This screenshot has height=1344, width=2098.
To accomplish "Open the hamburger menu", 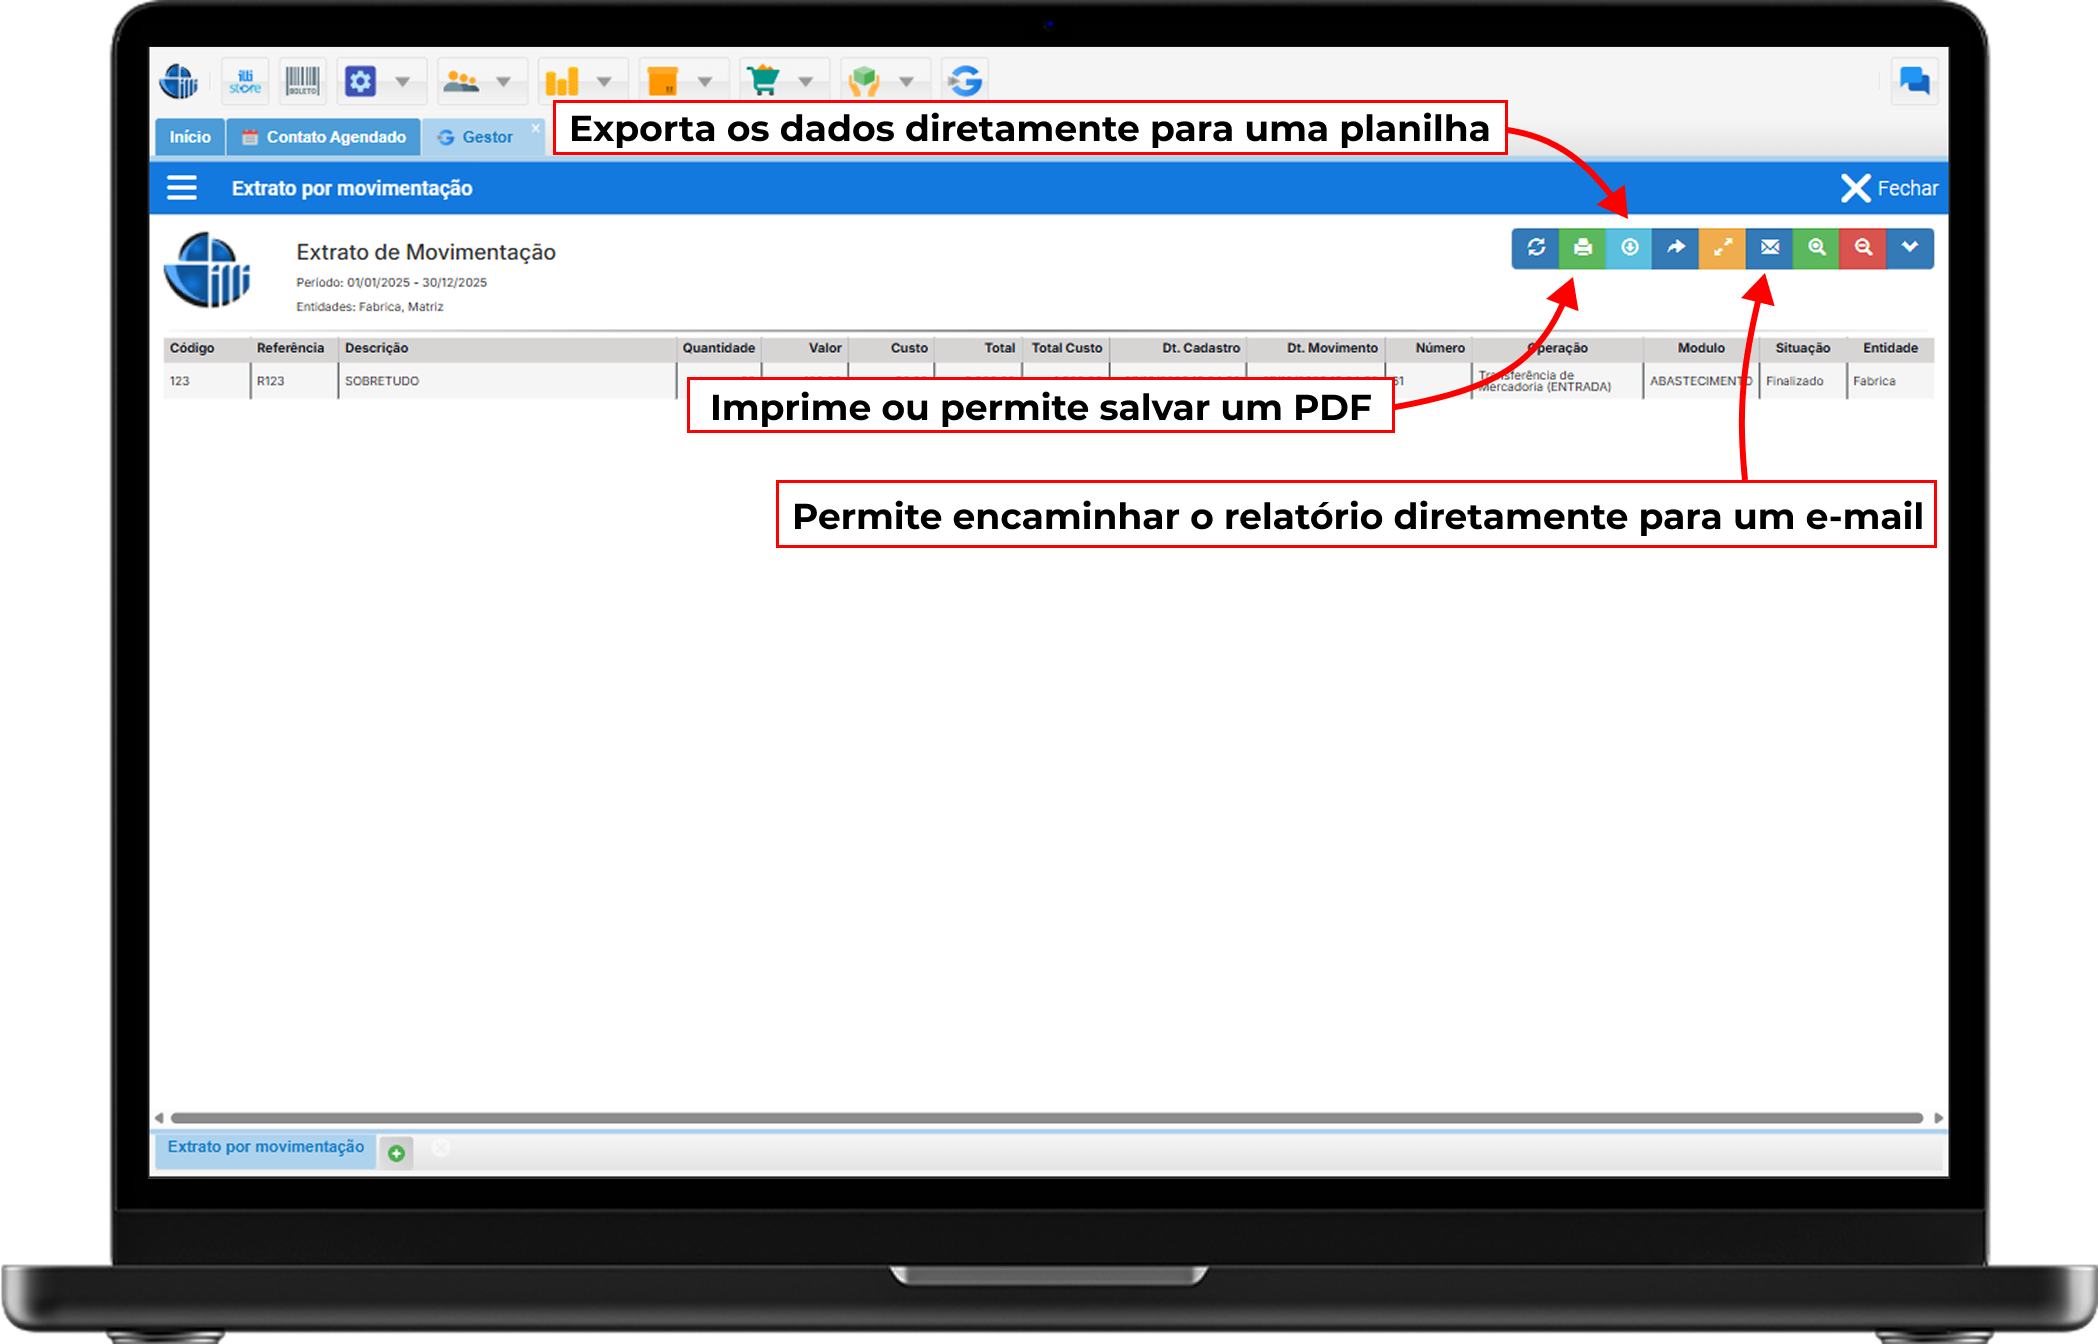I will click(182, 188).
